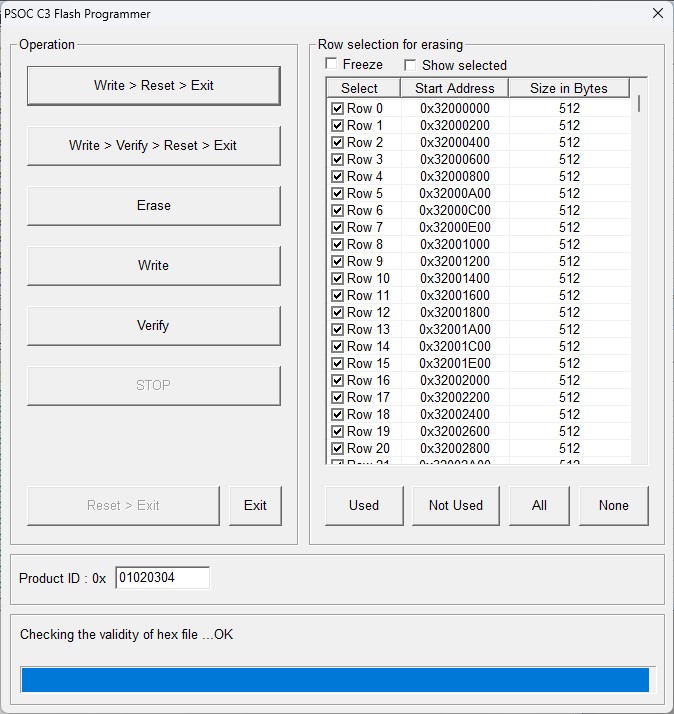
Task: Click the Product ID input field
Action: 162,578
